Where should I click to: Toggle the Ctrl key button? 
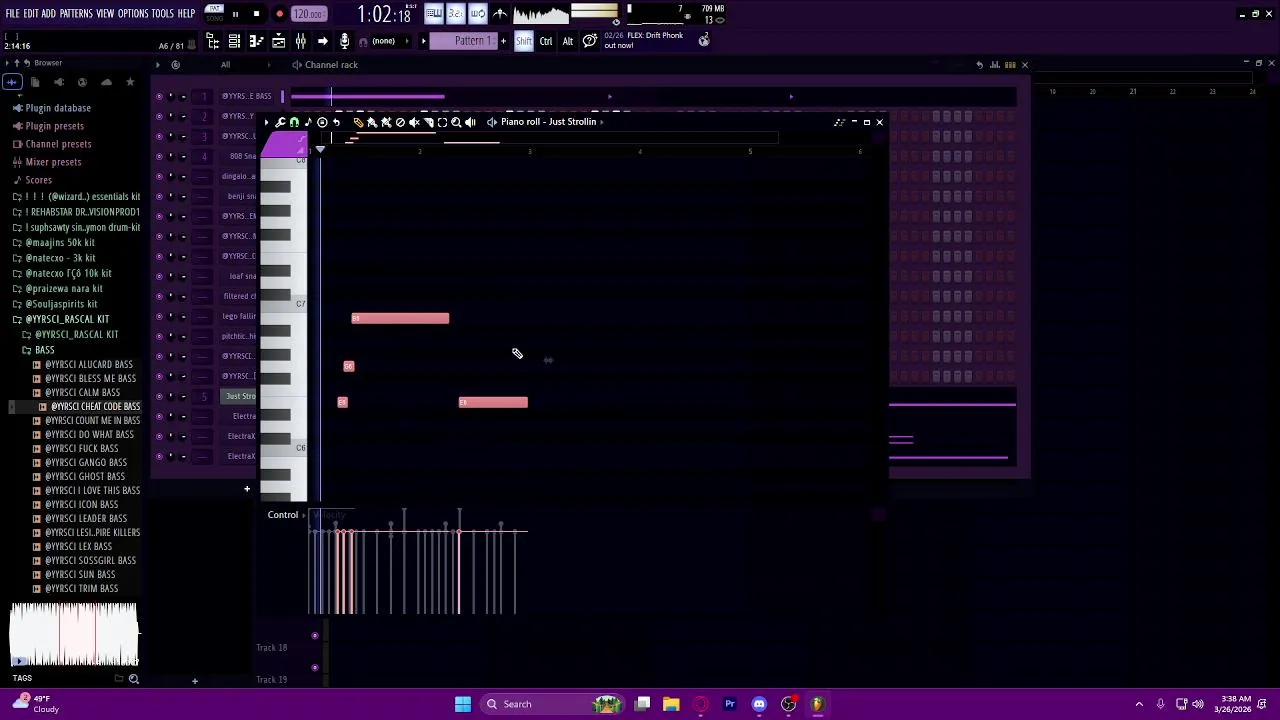pyautogui.click(x=546, y=41)
